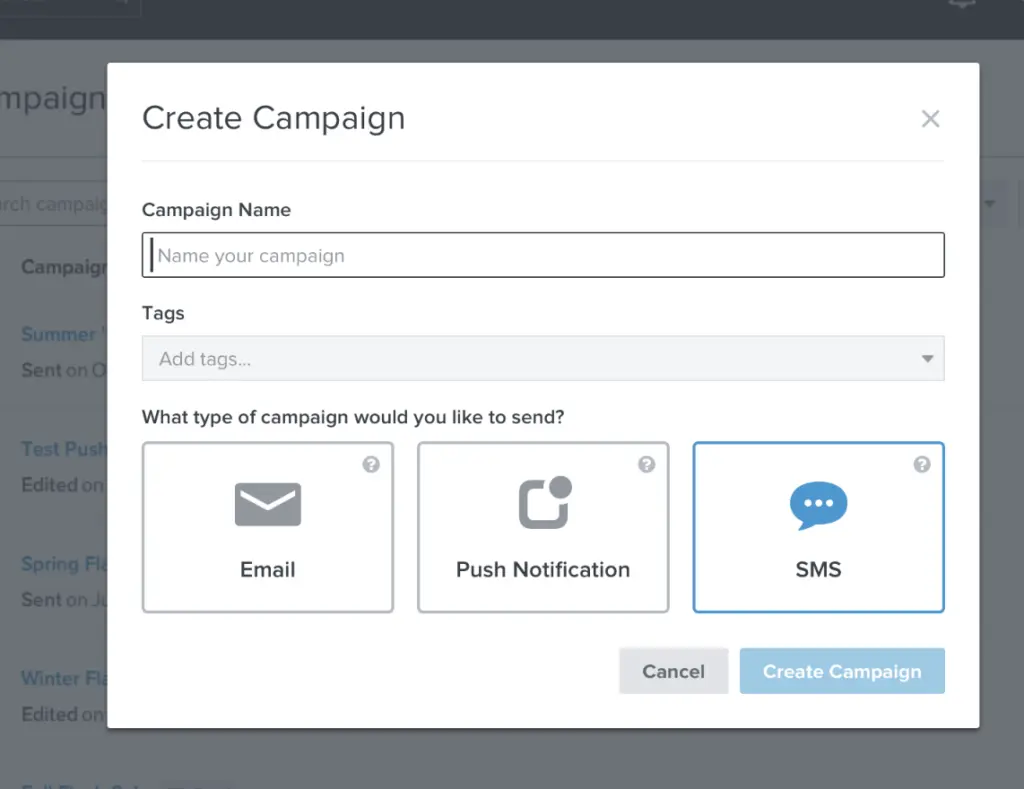
Task: Click the Campaign column header
Action: 64,267
